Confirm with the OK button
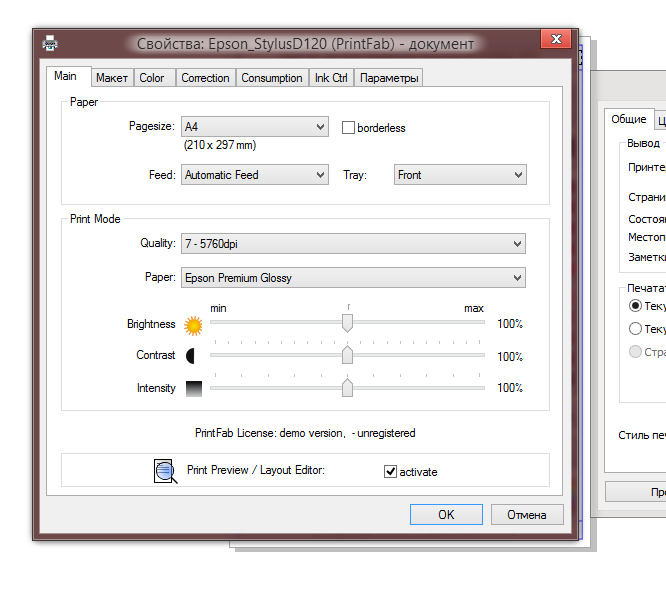 click(x=446, y=515)
